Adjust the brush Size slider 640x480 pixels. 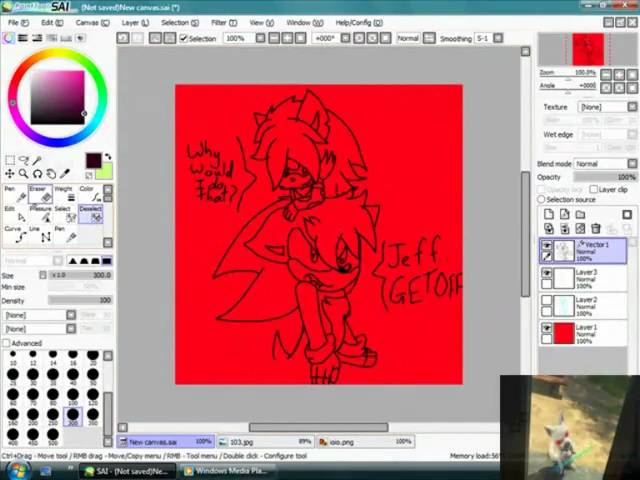[x=80, y=275]
